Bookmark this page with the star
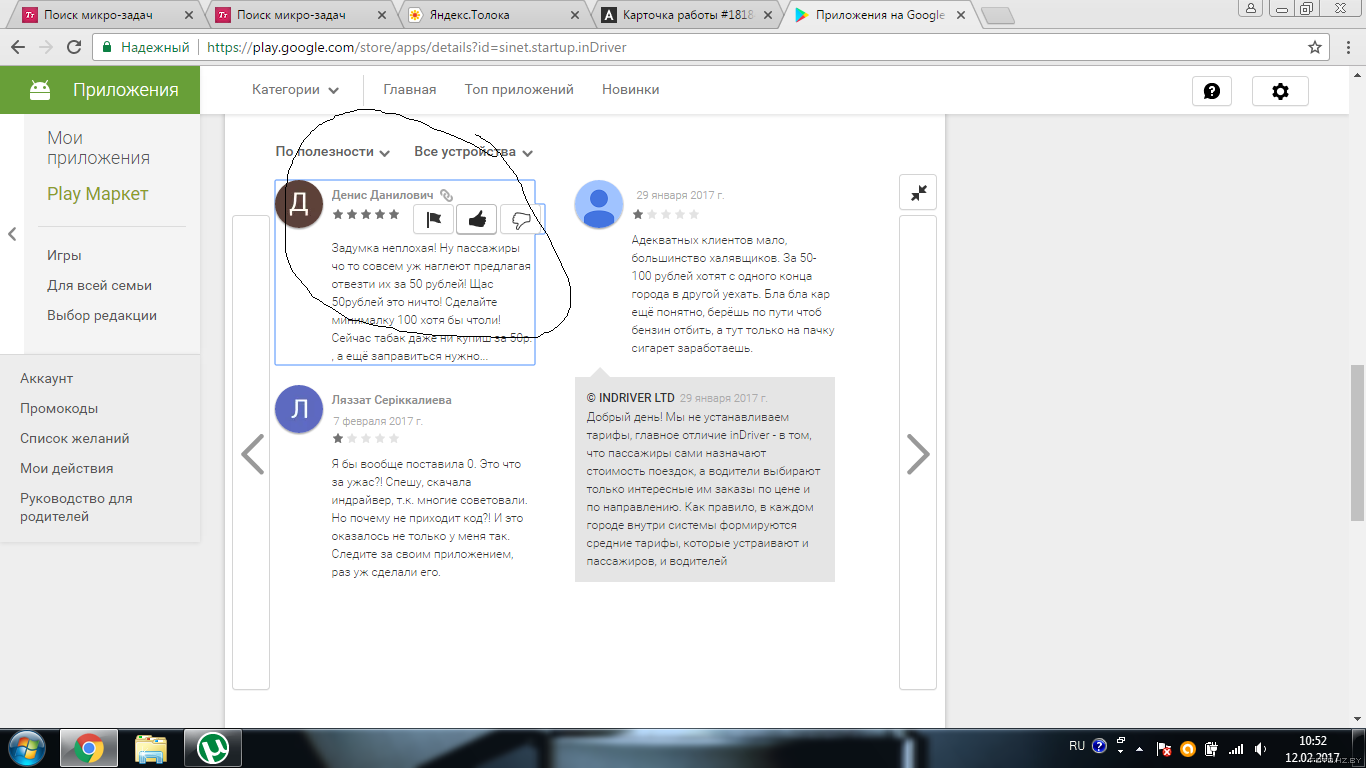 pyautogui.click(x=1315, y=47)
